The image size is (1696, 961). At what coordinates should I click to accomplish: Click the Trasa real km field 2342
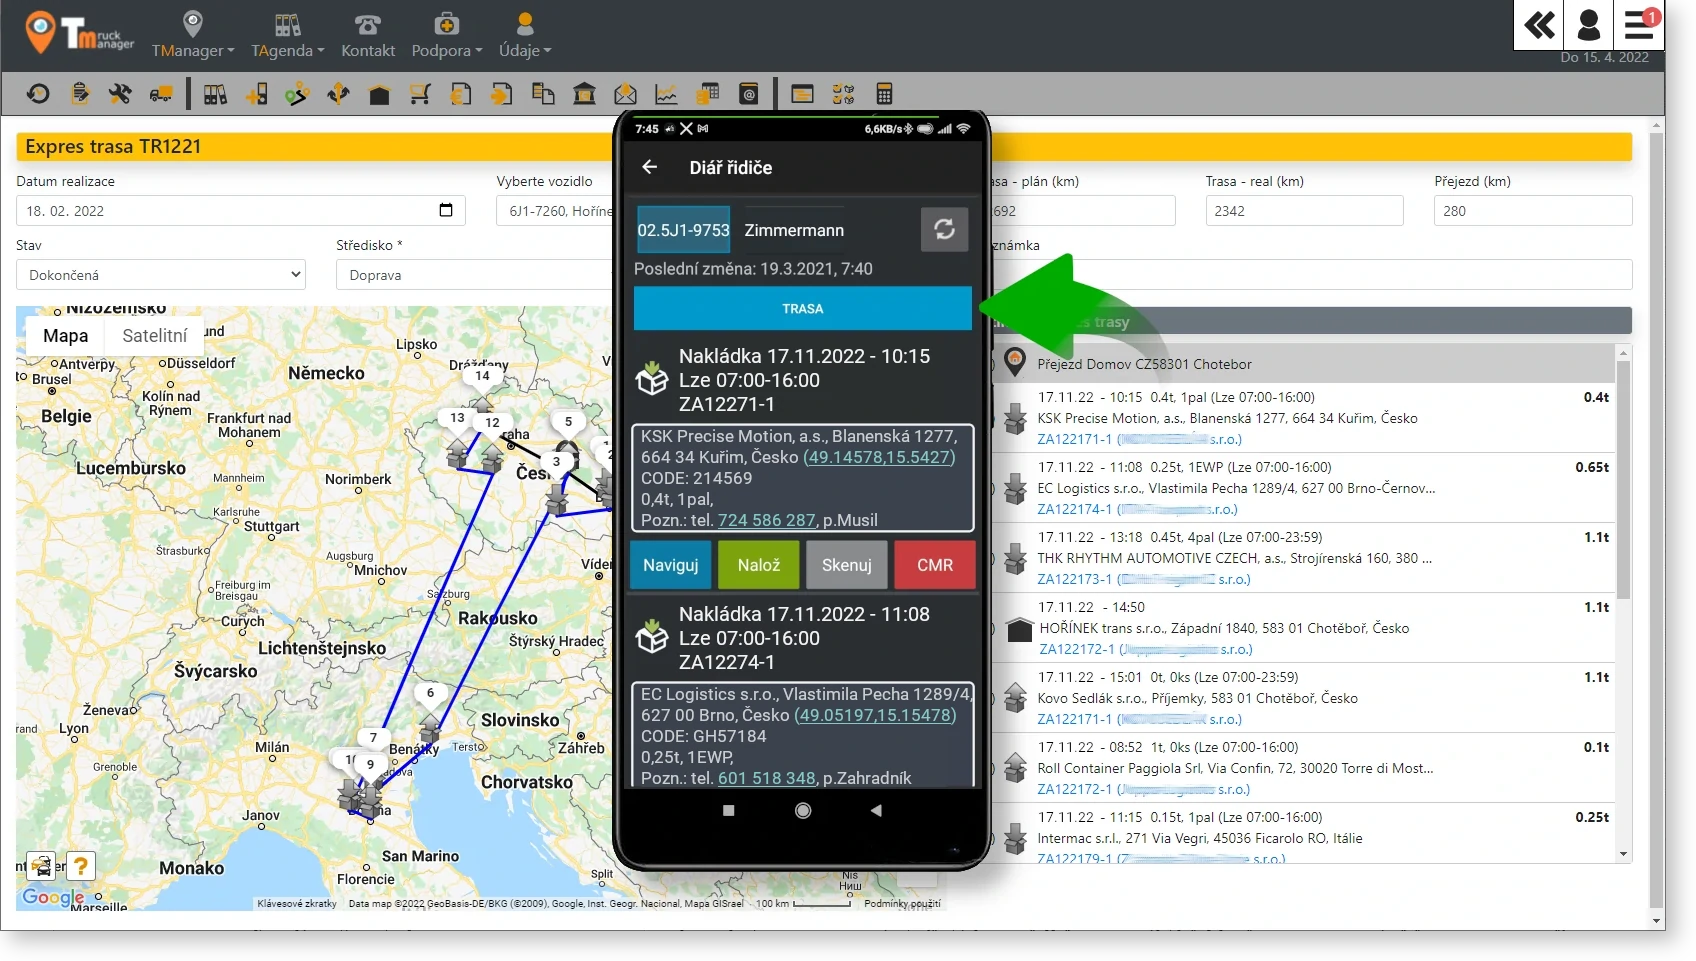point(1304,210)
